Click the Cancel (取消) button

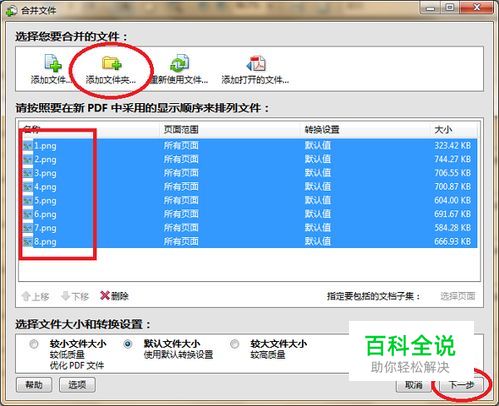[x=414, y=385]
